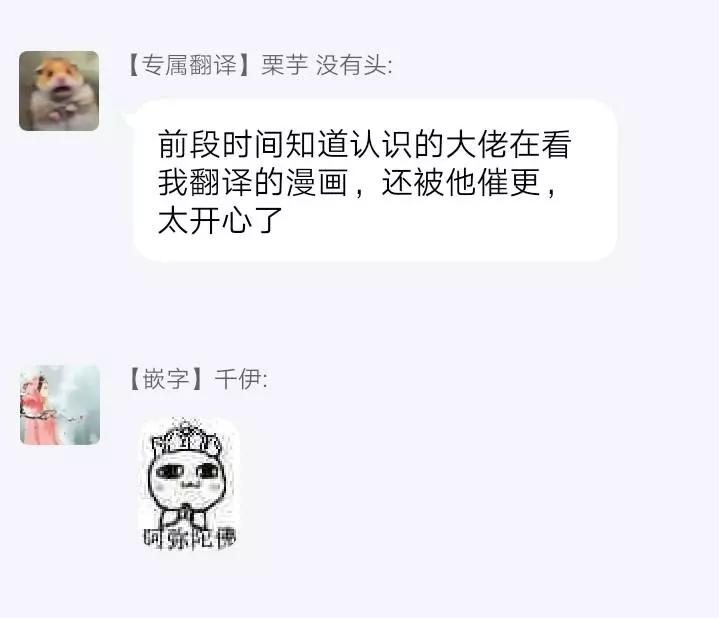Click the hamster's face in avatar

point(57,78)
